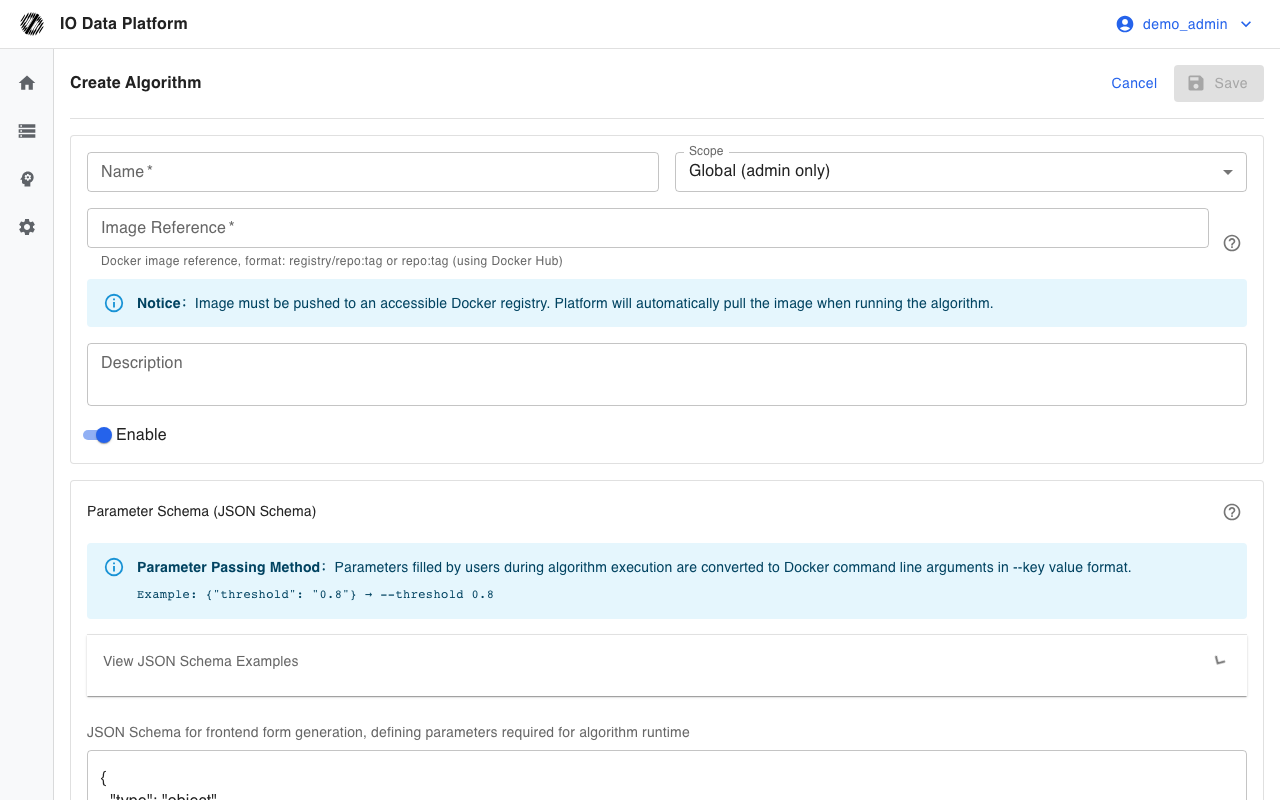Focus the Image Reference input field
1280x800 pixels.
(648, 228)
